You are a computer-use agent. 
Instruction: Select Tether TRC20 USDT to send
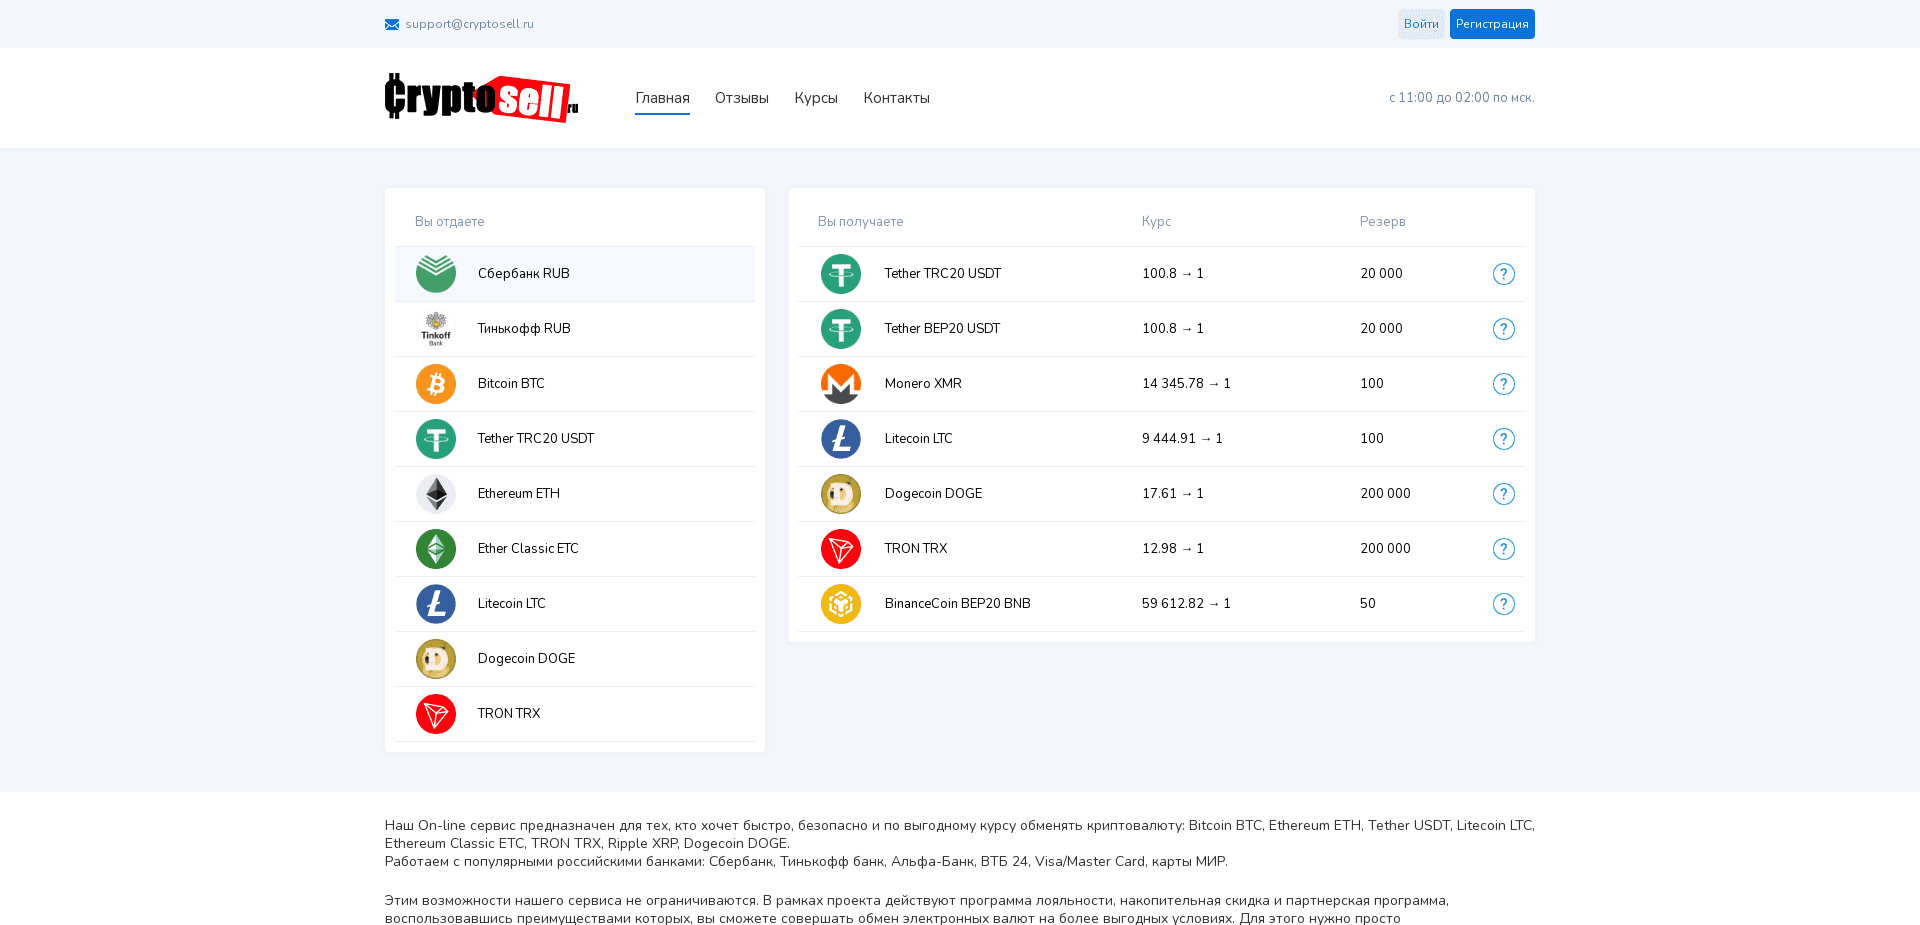pyautogui.click(x=575, y=438)
